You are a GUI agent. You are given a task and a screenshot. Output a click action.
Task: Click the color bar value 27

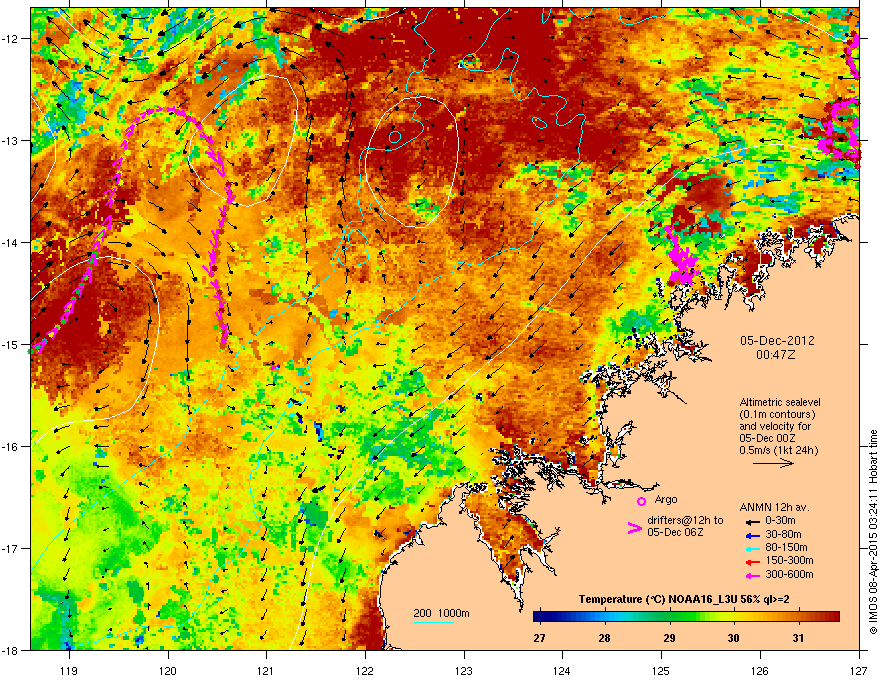(539, 638)
